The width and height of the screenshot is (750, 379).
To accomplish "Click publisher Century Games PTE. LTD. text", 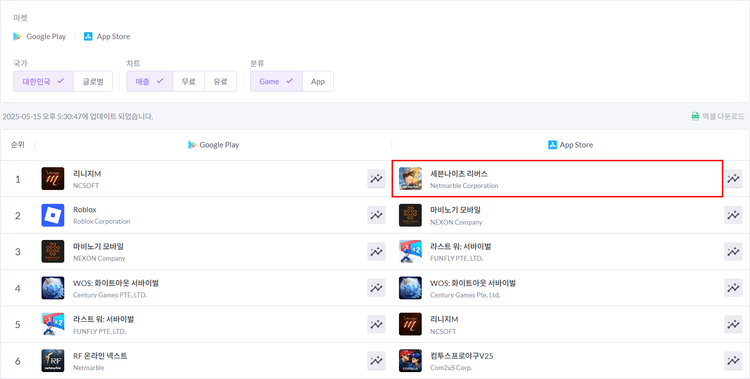I will point(110,295).
